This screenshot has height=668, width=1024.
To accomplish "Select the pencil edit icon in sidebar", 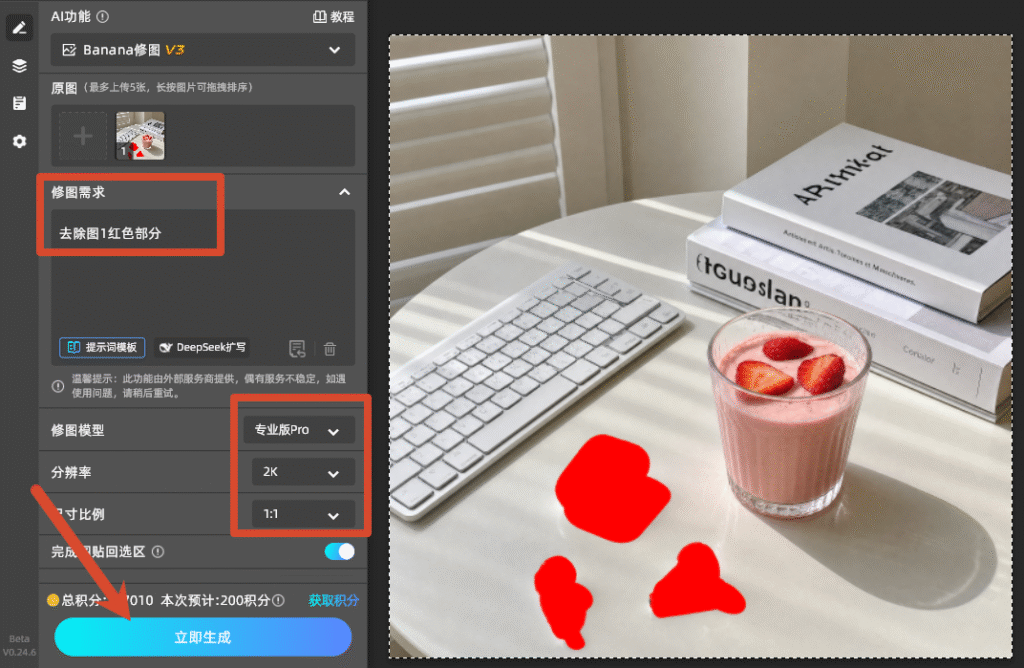I will click(19, 27).
